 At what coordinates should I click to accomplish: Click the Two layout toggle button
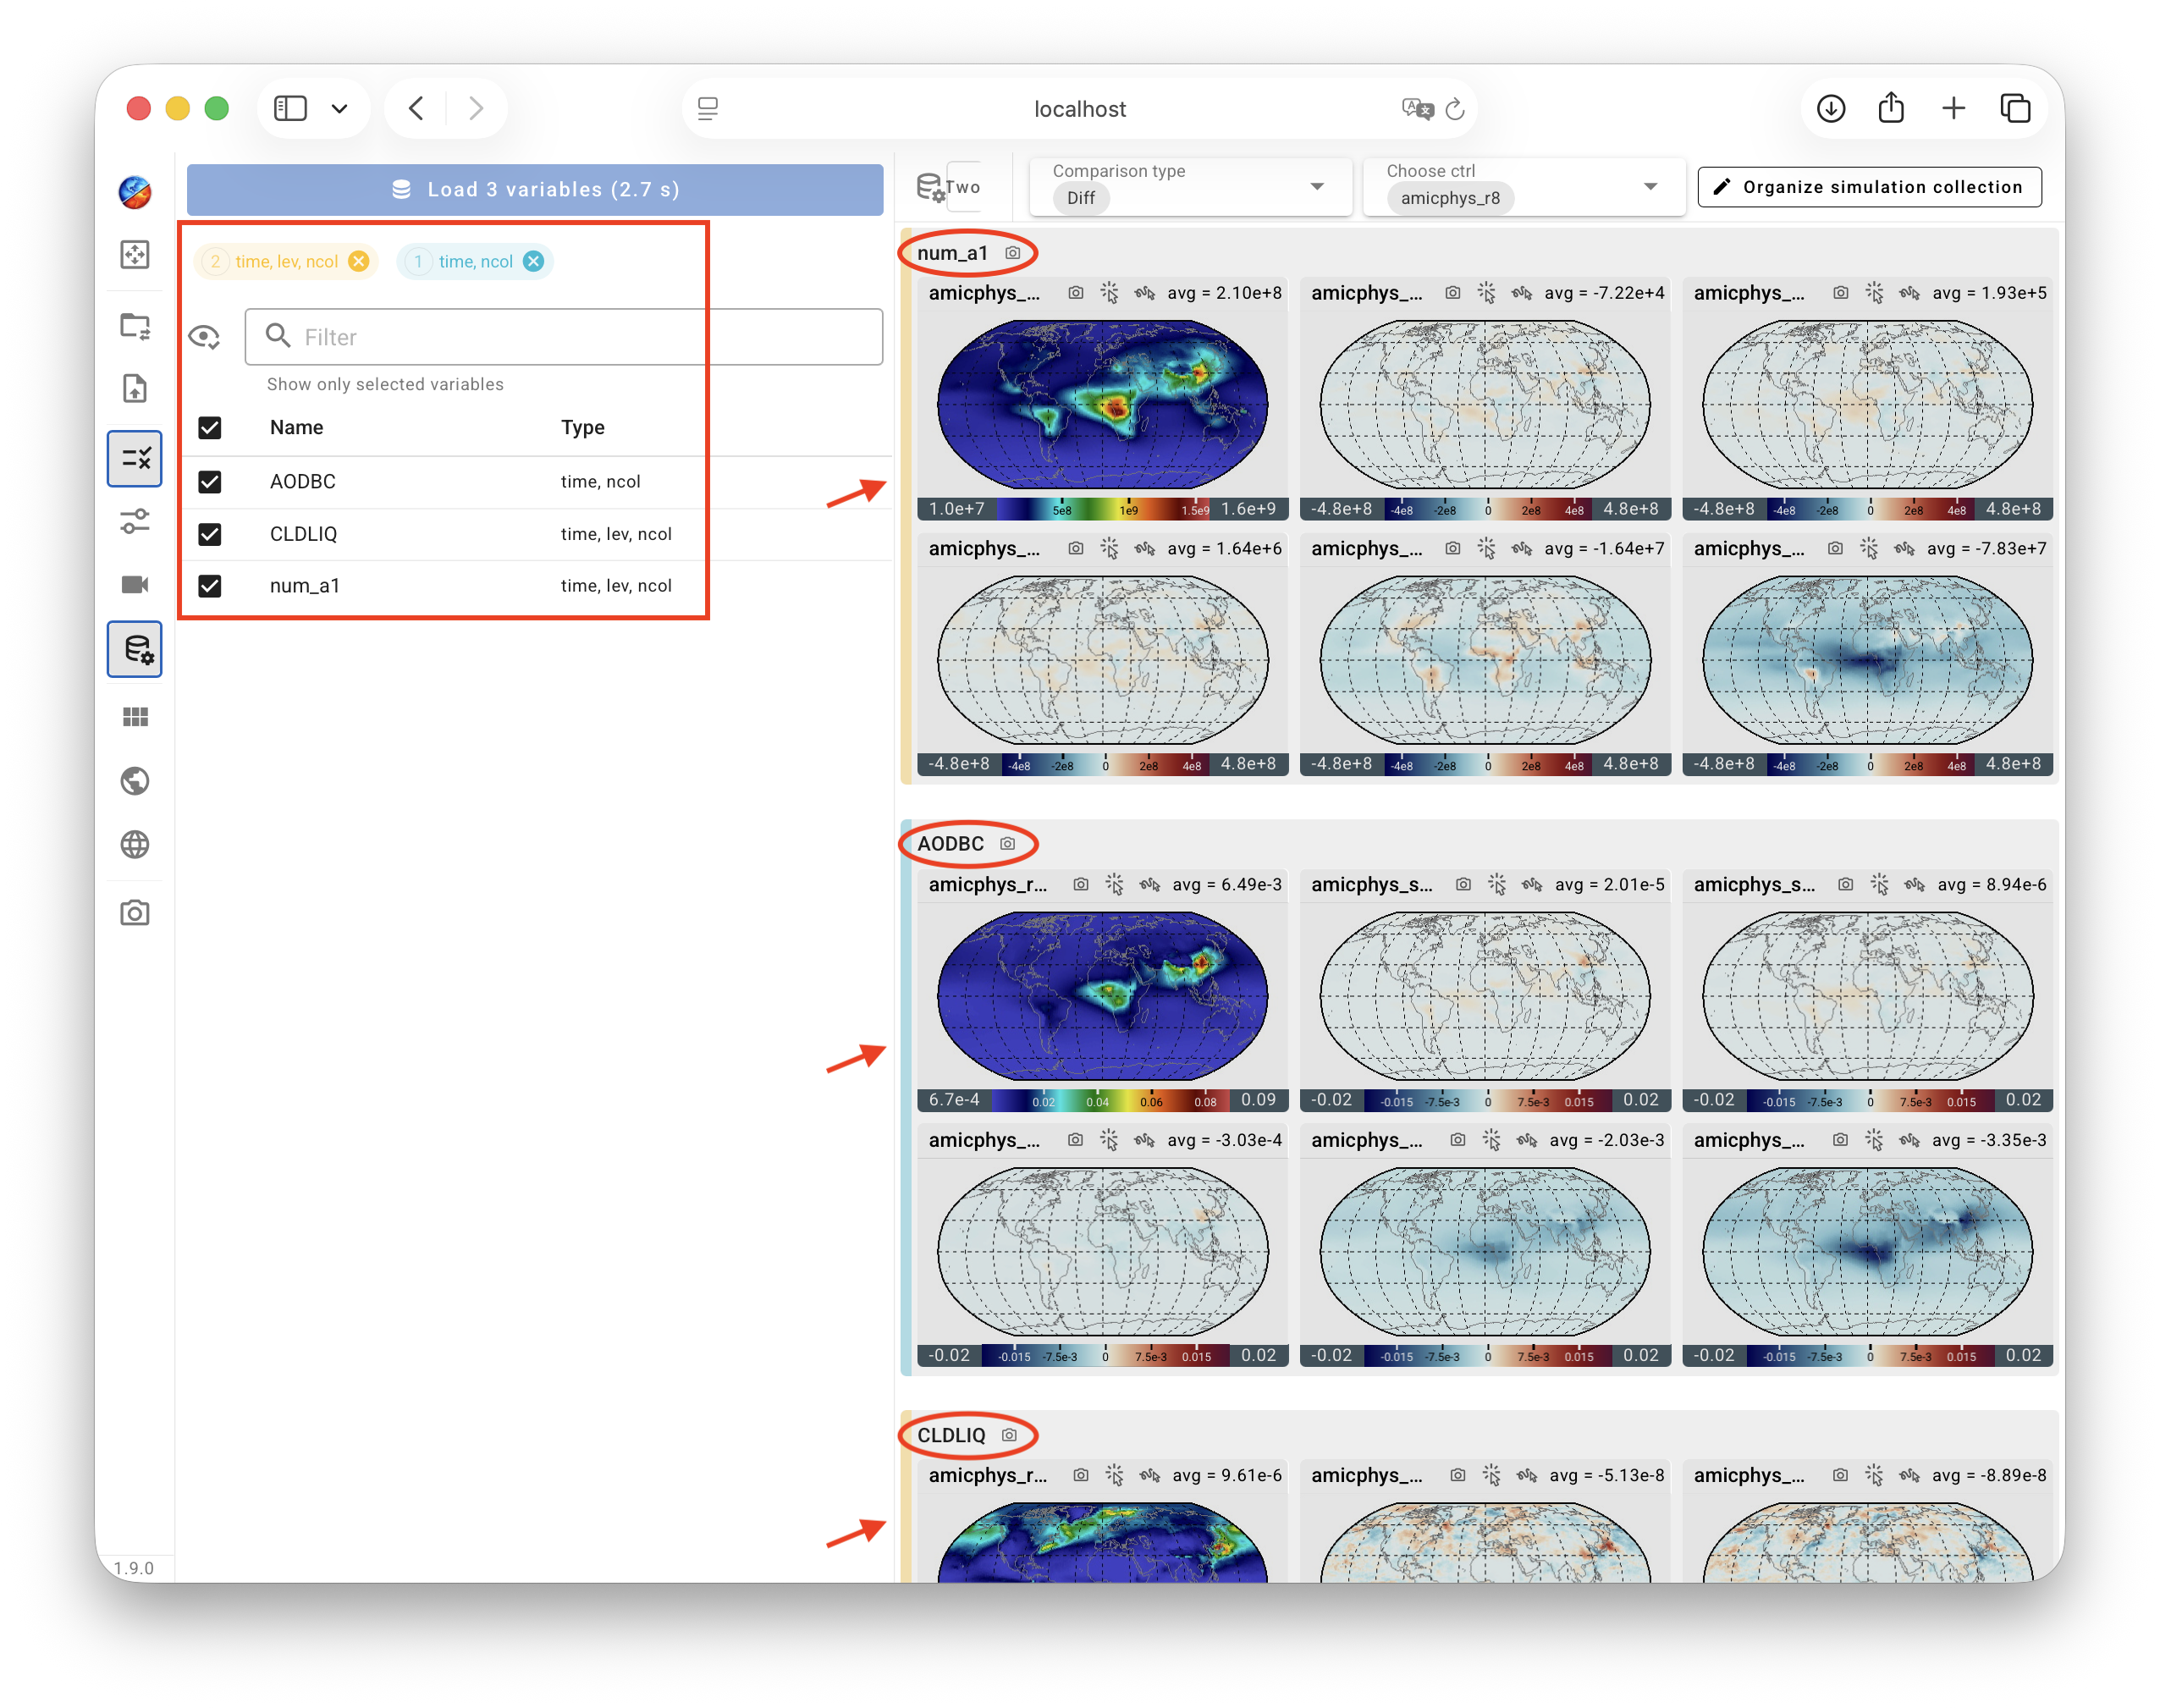tap(963, 187)
